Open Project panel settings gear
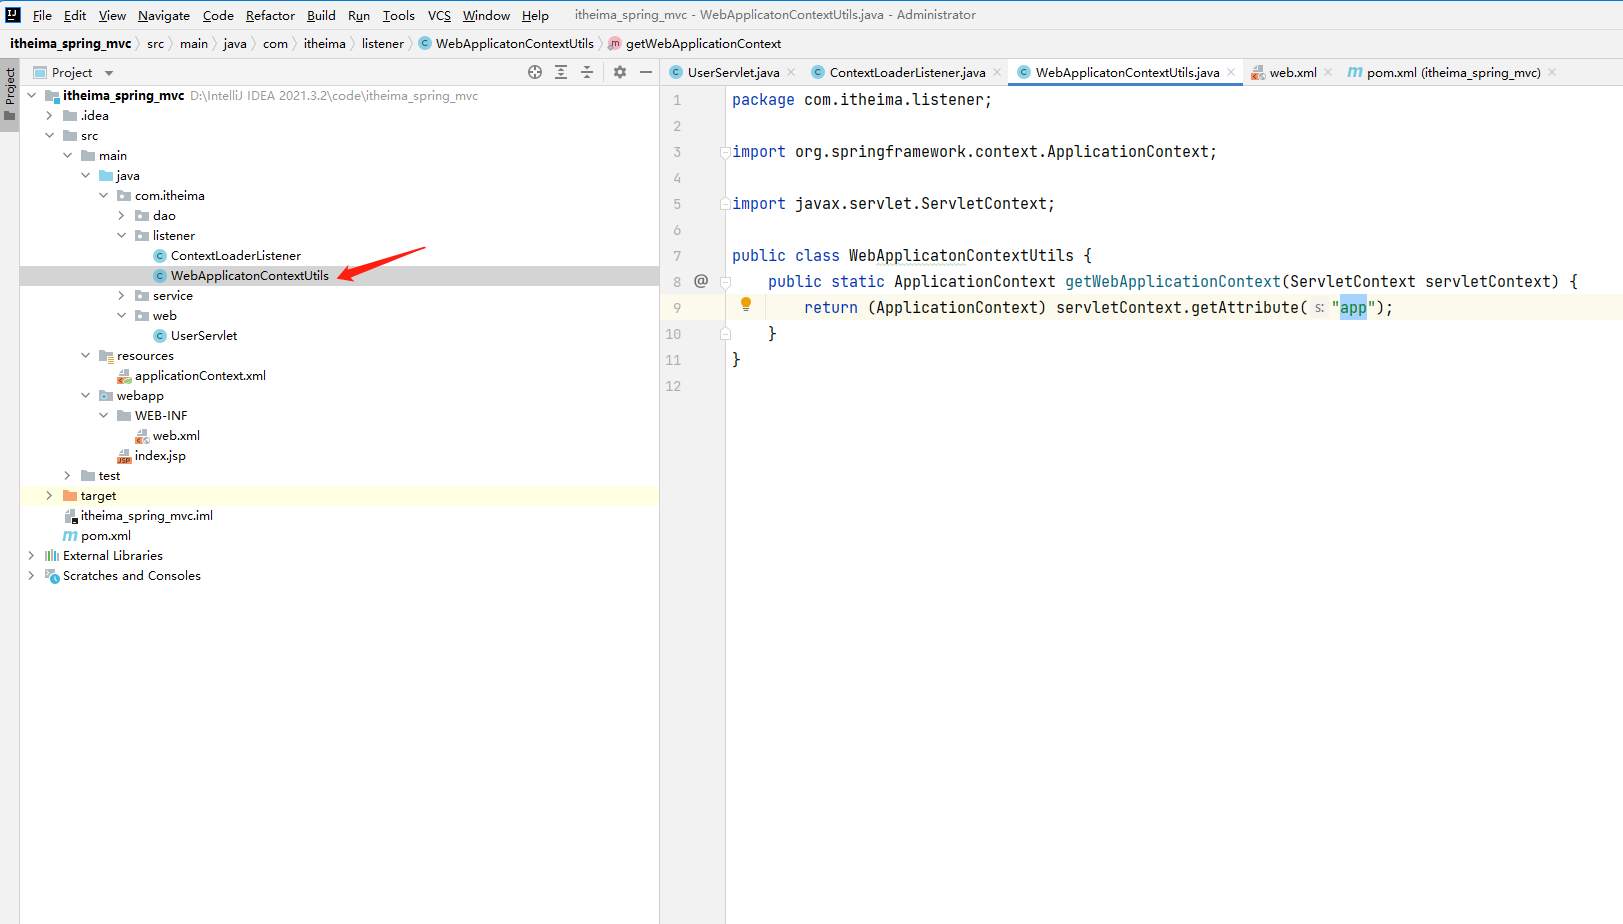The height and width of the screenshot is (924, 1623). tap(620, 72)
